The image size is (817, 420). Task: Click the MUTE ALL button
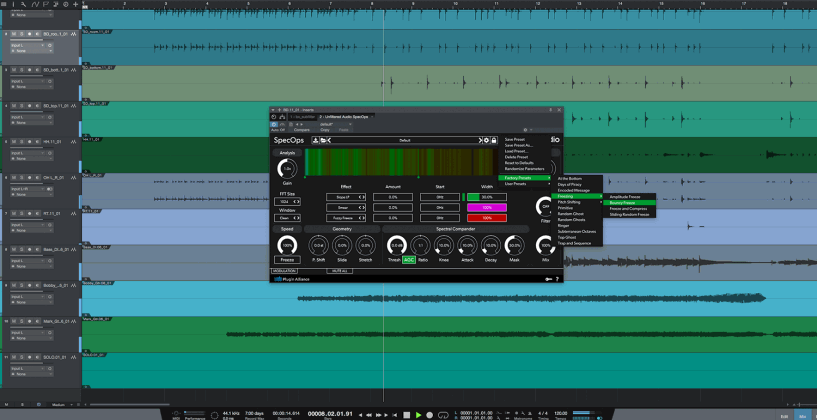point(340,271)
